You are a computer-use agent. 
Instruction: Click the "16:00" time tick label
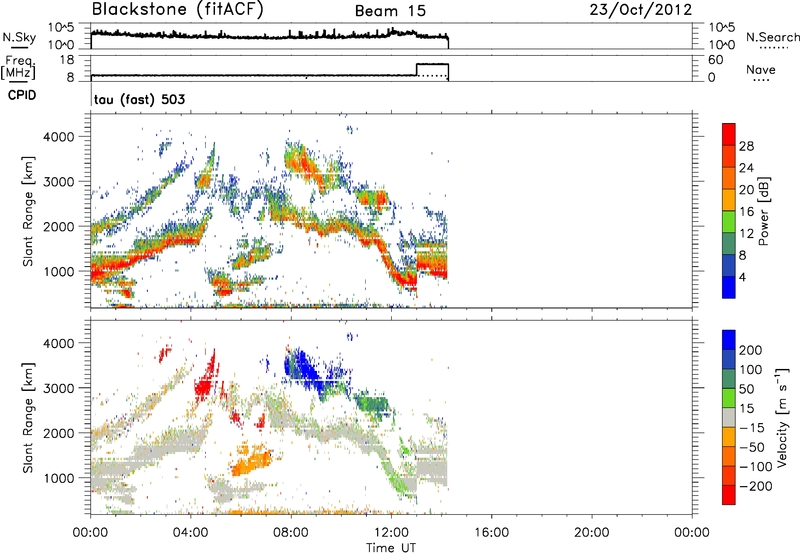[491, 533]
